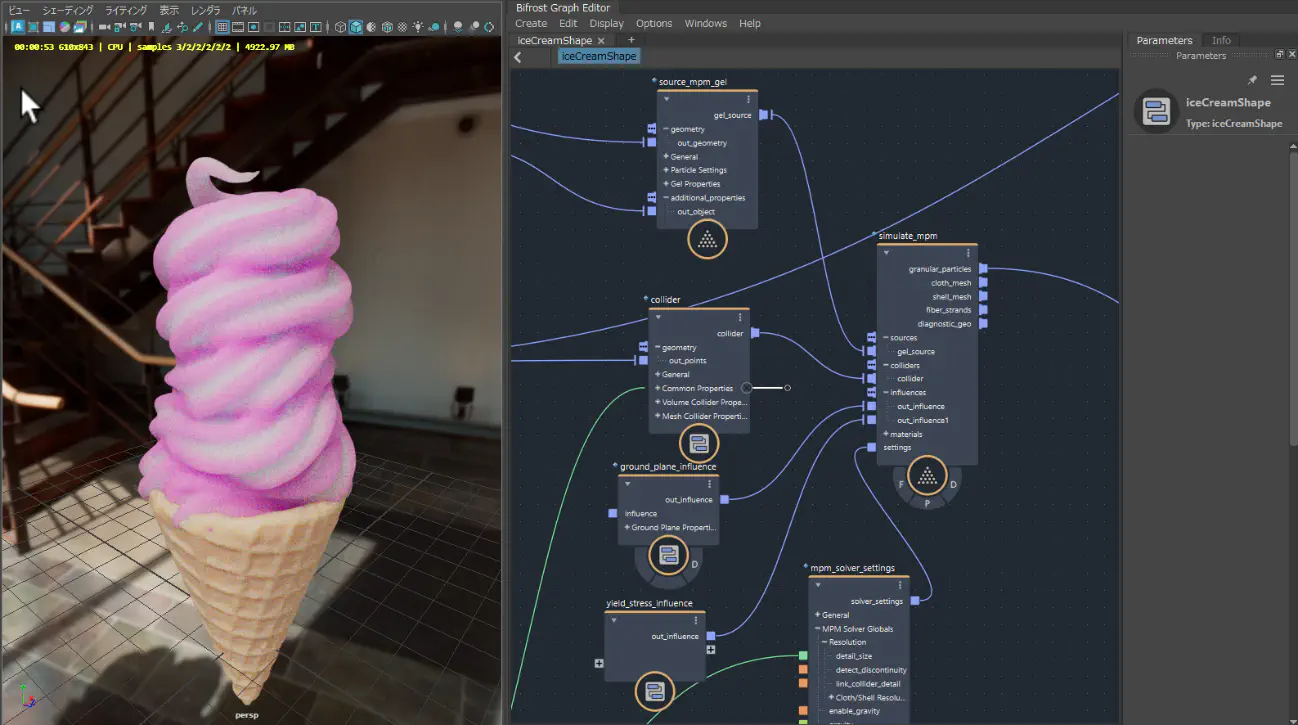Add a new graph tab with plus button
The height and width of the screenshot is (725, 1298).
coord(631,40)
